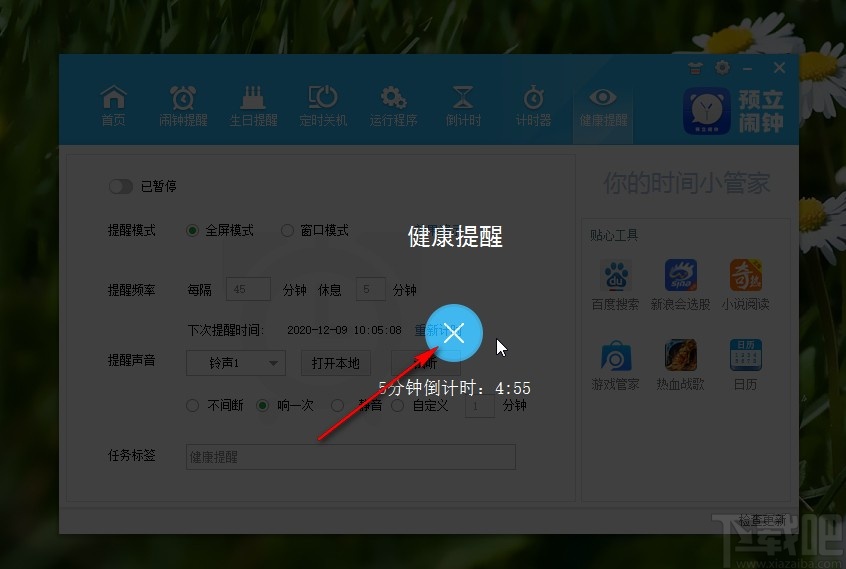Viewport: 846px width, 569px height.
Task: Toggle the 已暂停 paused switch
Action: (121, 187)
